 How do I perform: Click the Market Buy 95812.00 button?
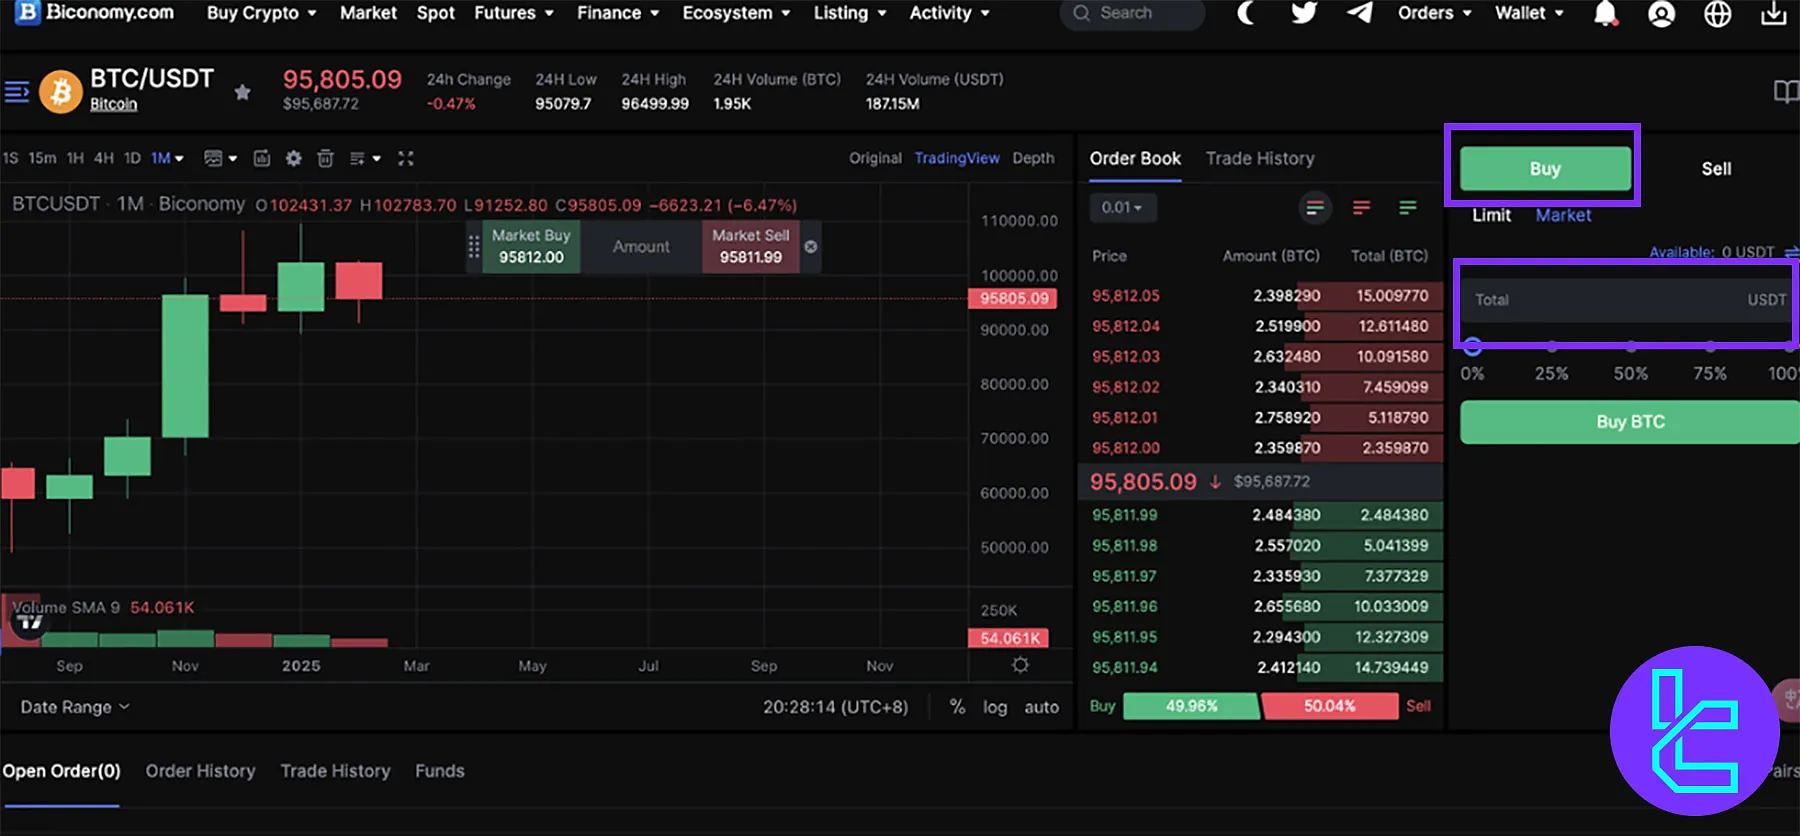coord(531,246)
